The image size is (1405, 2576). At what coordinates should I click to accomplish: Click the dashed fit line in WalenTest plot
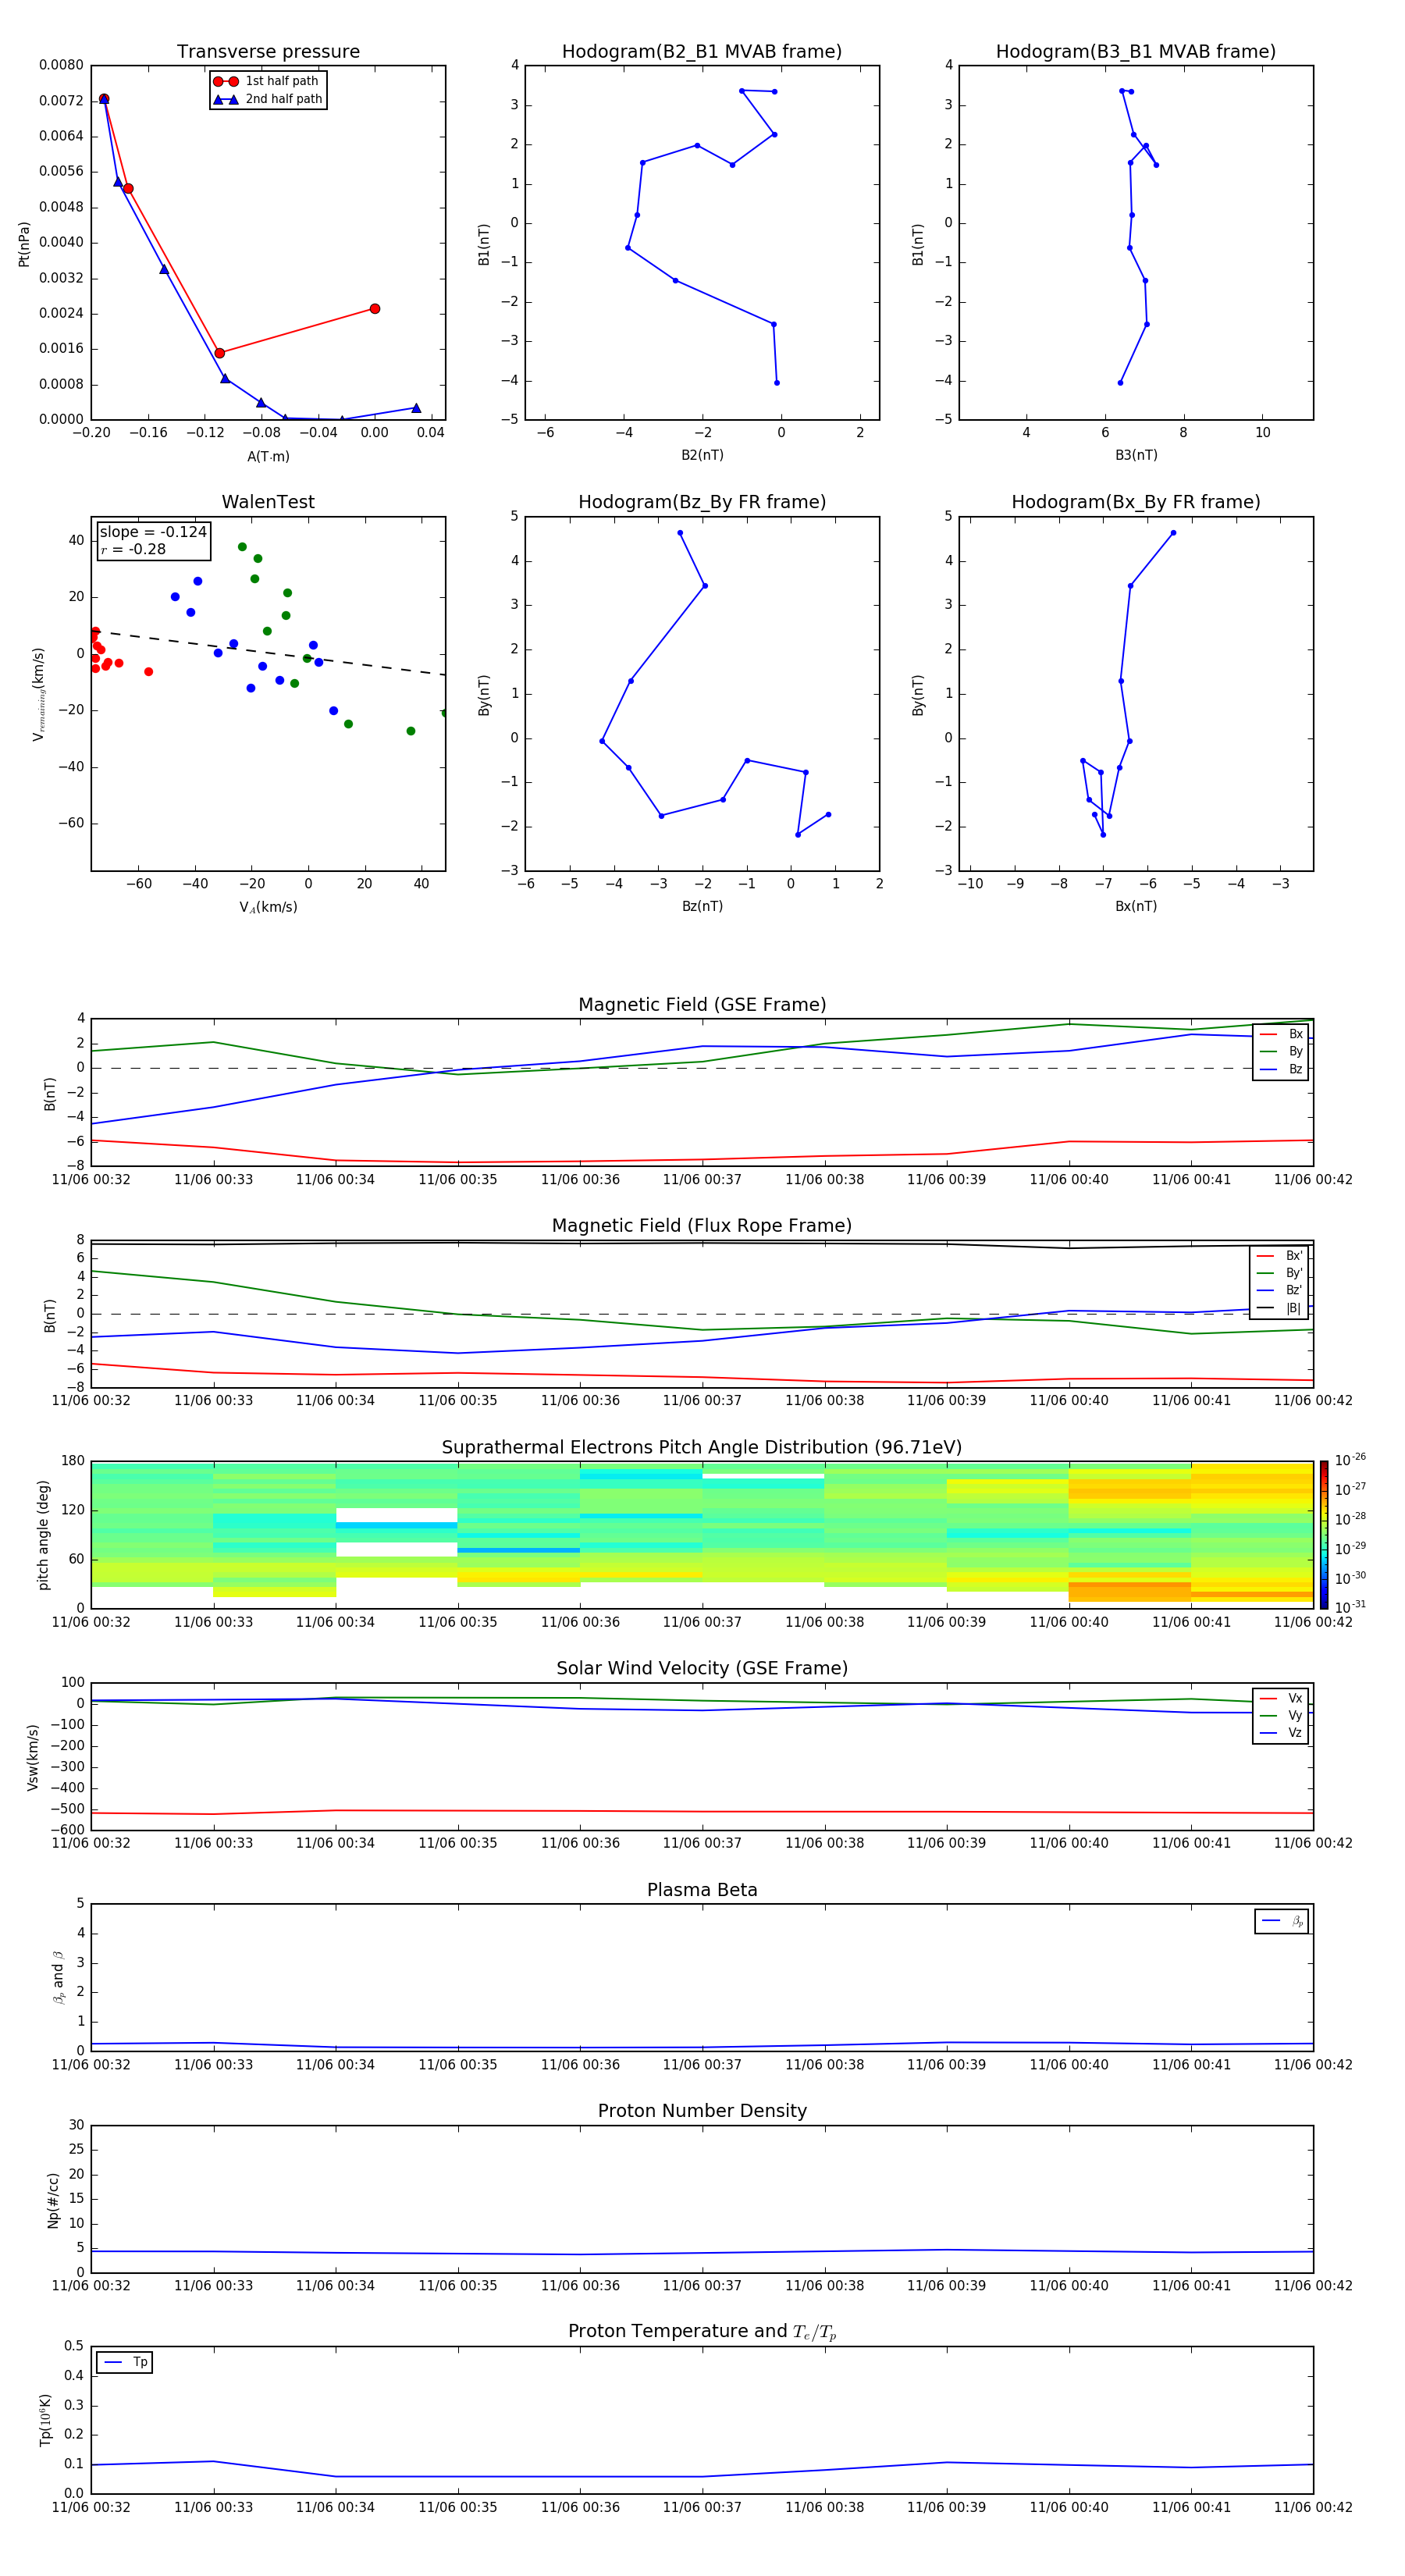pos(268,652)
